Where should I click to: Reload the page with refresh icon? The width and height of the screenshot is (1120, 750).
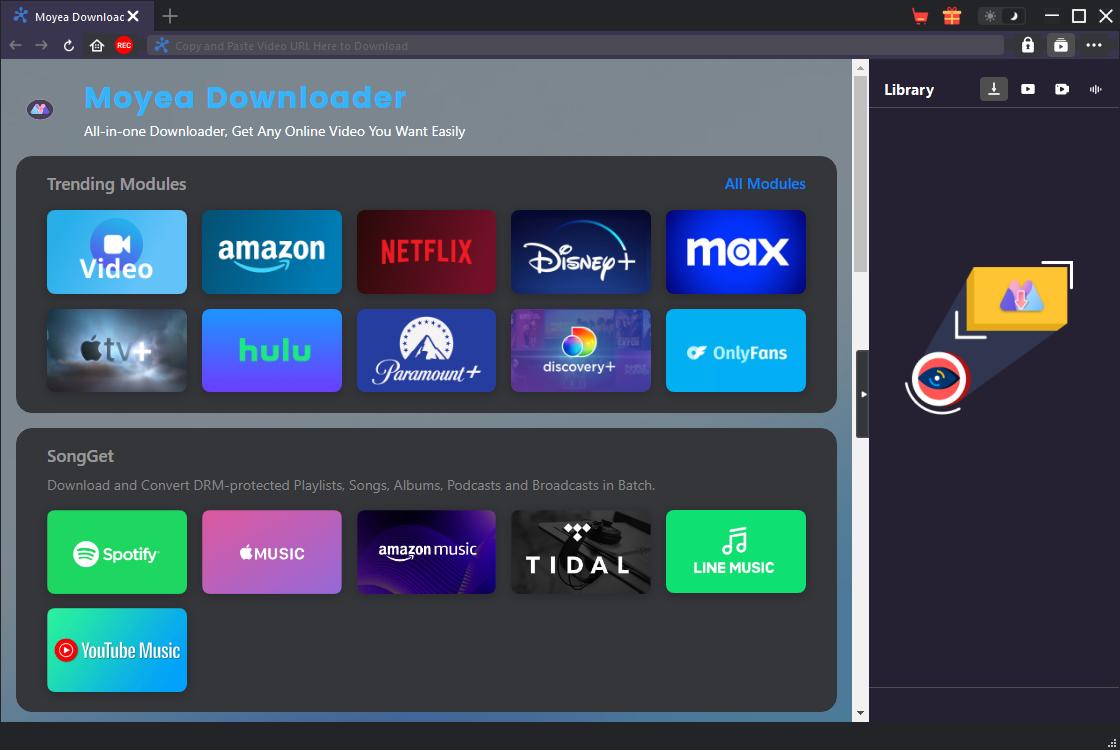(x=69, y=45)
